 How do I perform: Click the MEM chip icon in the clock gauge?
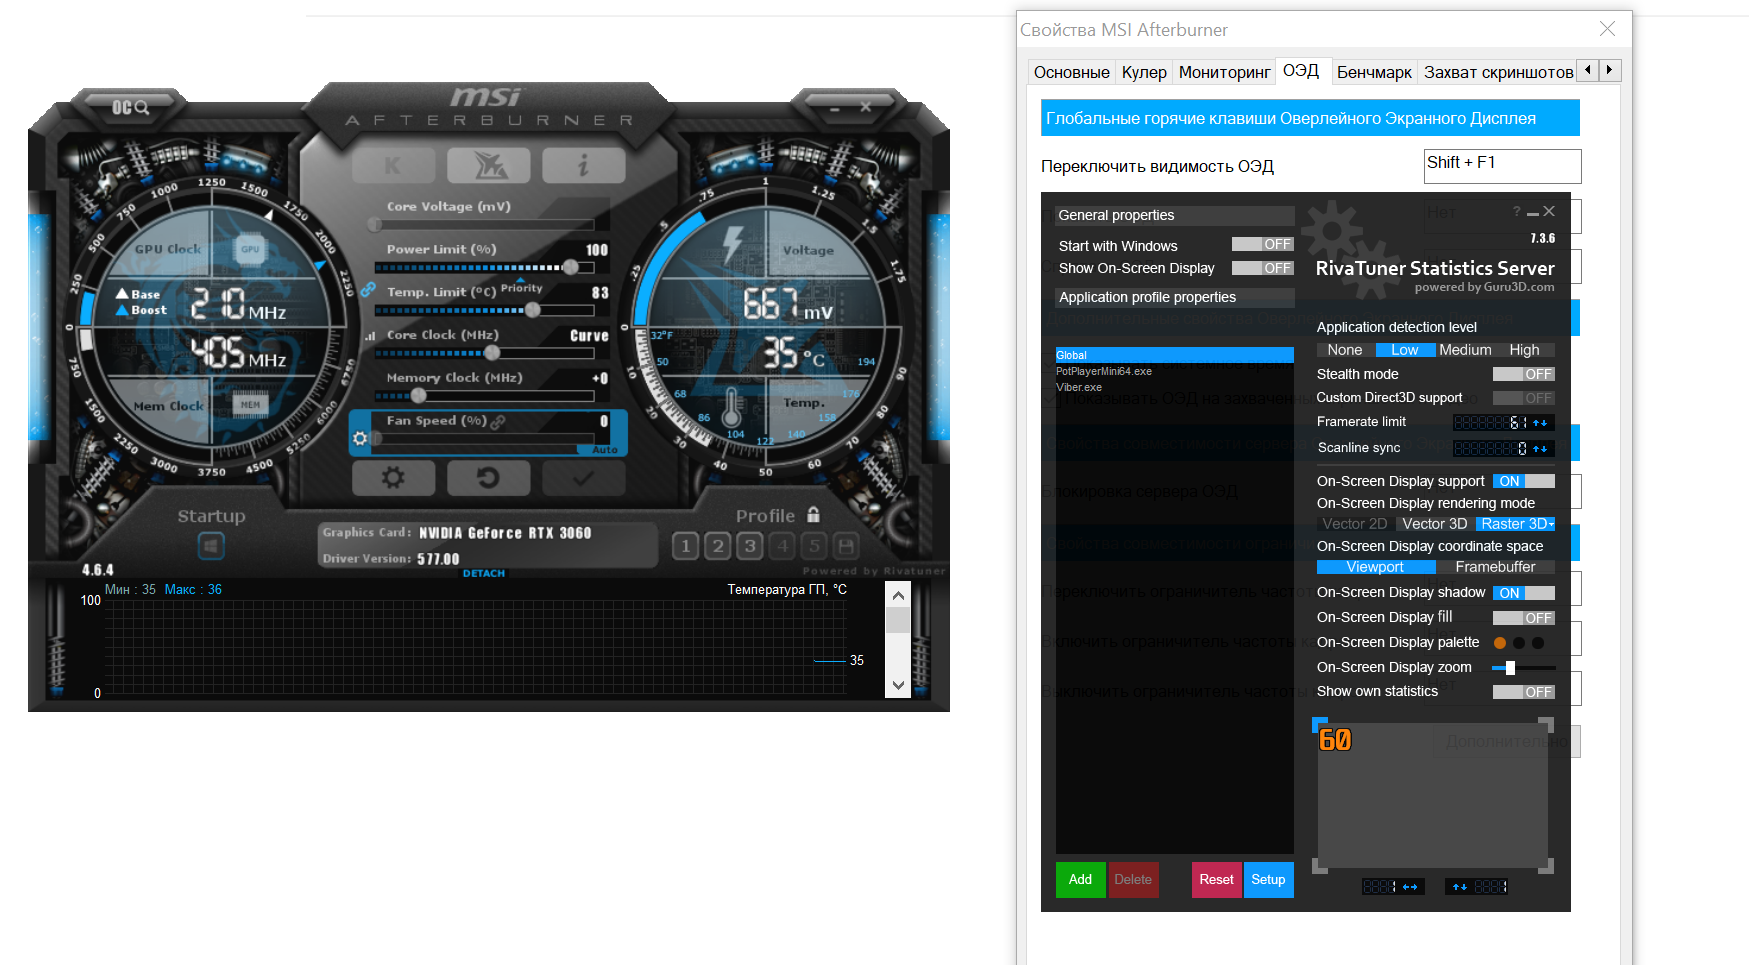coord(250,405)
